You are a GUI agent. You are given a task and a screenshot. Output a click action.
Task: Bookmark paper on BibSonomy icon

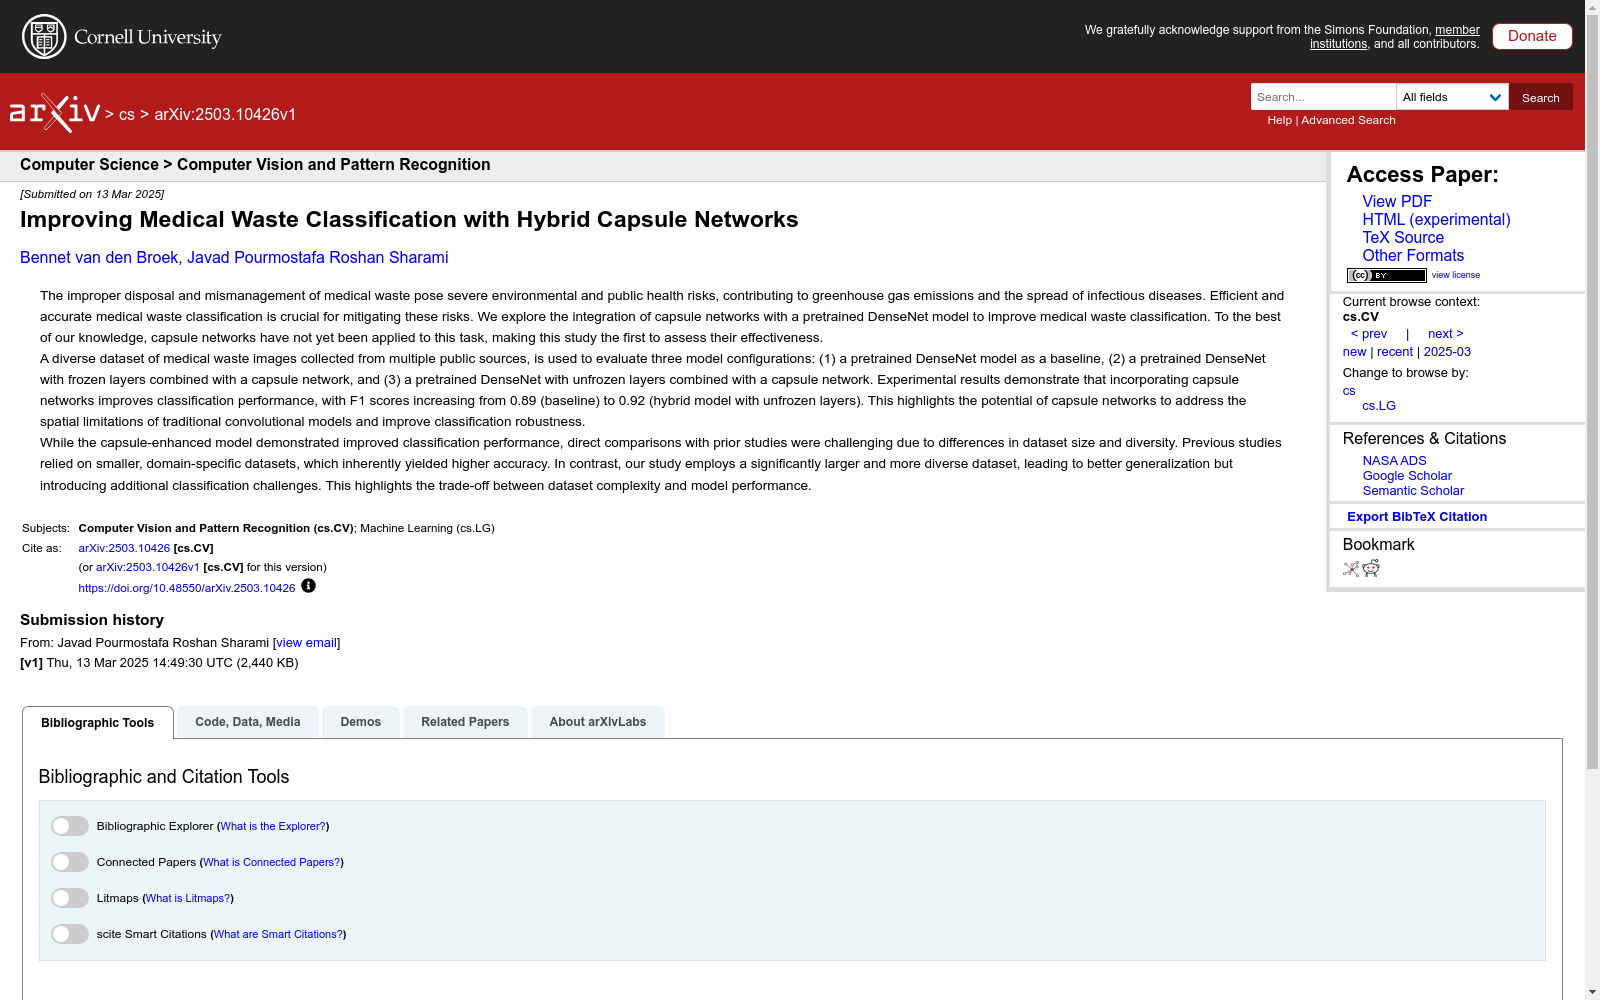click(x=1351, y=569)
